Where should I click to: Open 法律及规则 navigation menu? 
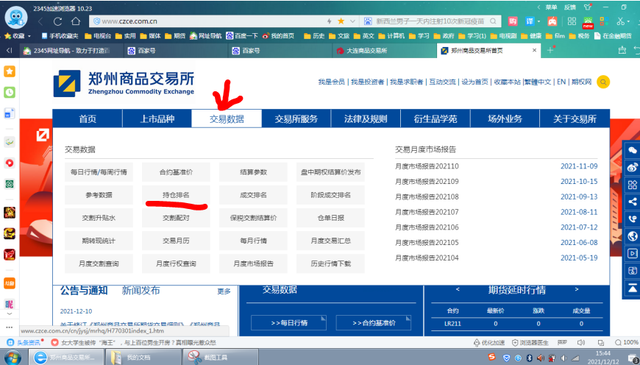click(x=366, y=119)
